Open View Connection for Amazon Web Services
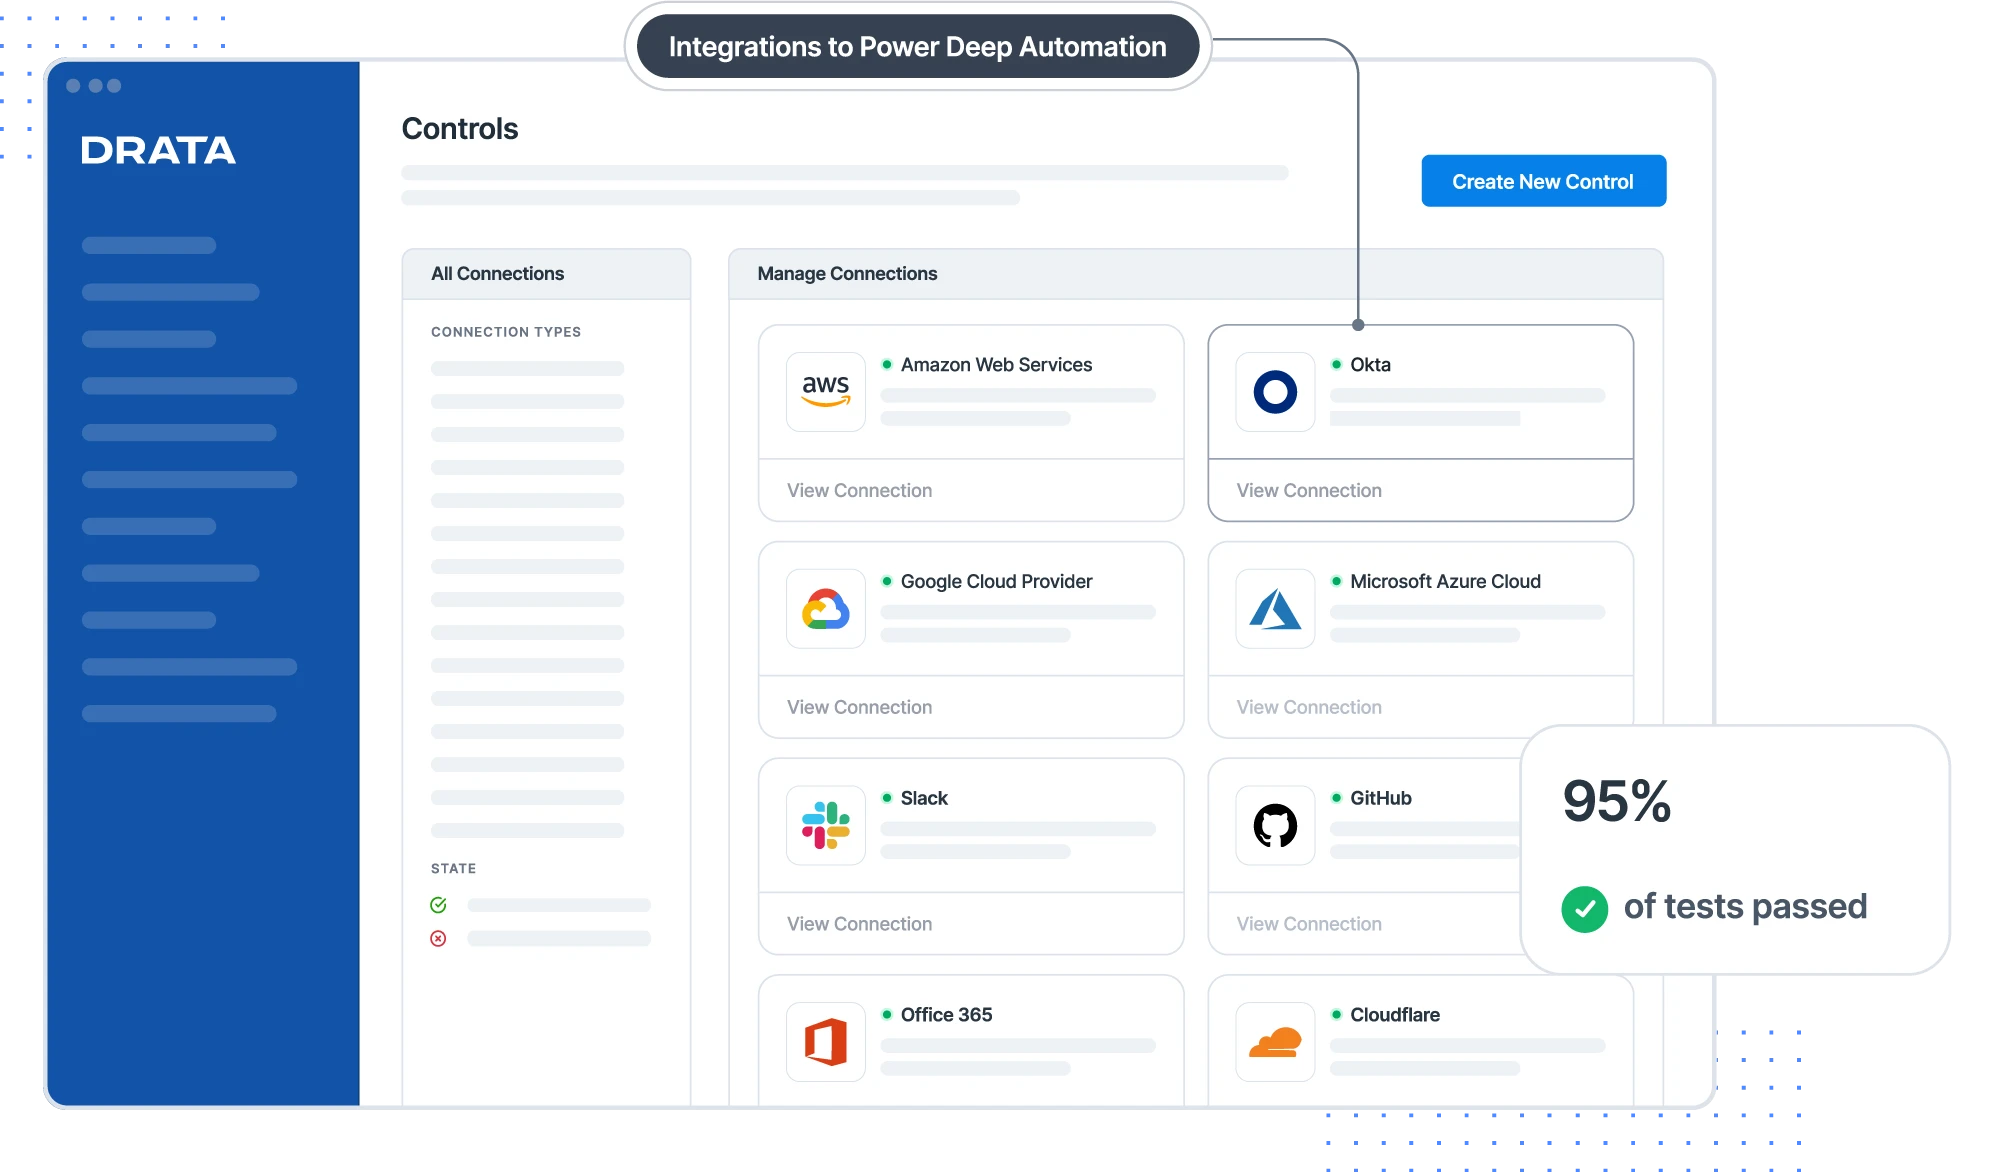The height and width of the screenshot is (1172, 2000). [x=859, y=490]
